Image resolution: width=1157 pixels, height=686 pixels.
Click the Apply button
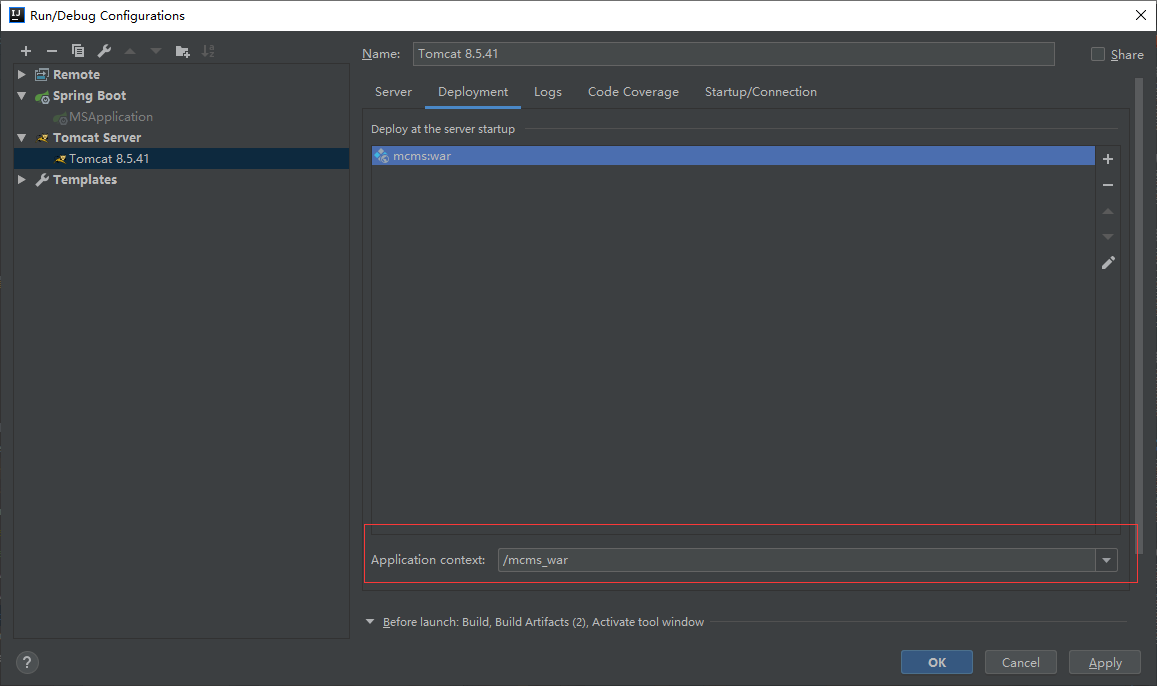pos(1105,662)
